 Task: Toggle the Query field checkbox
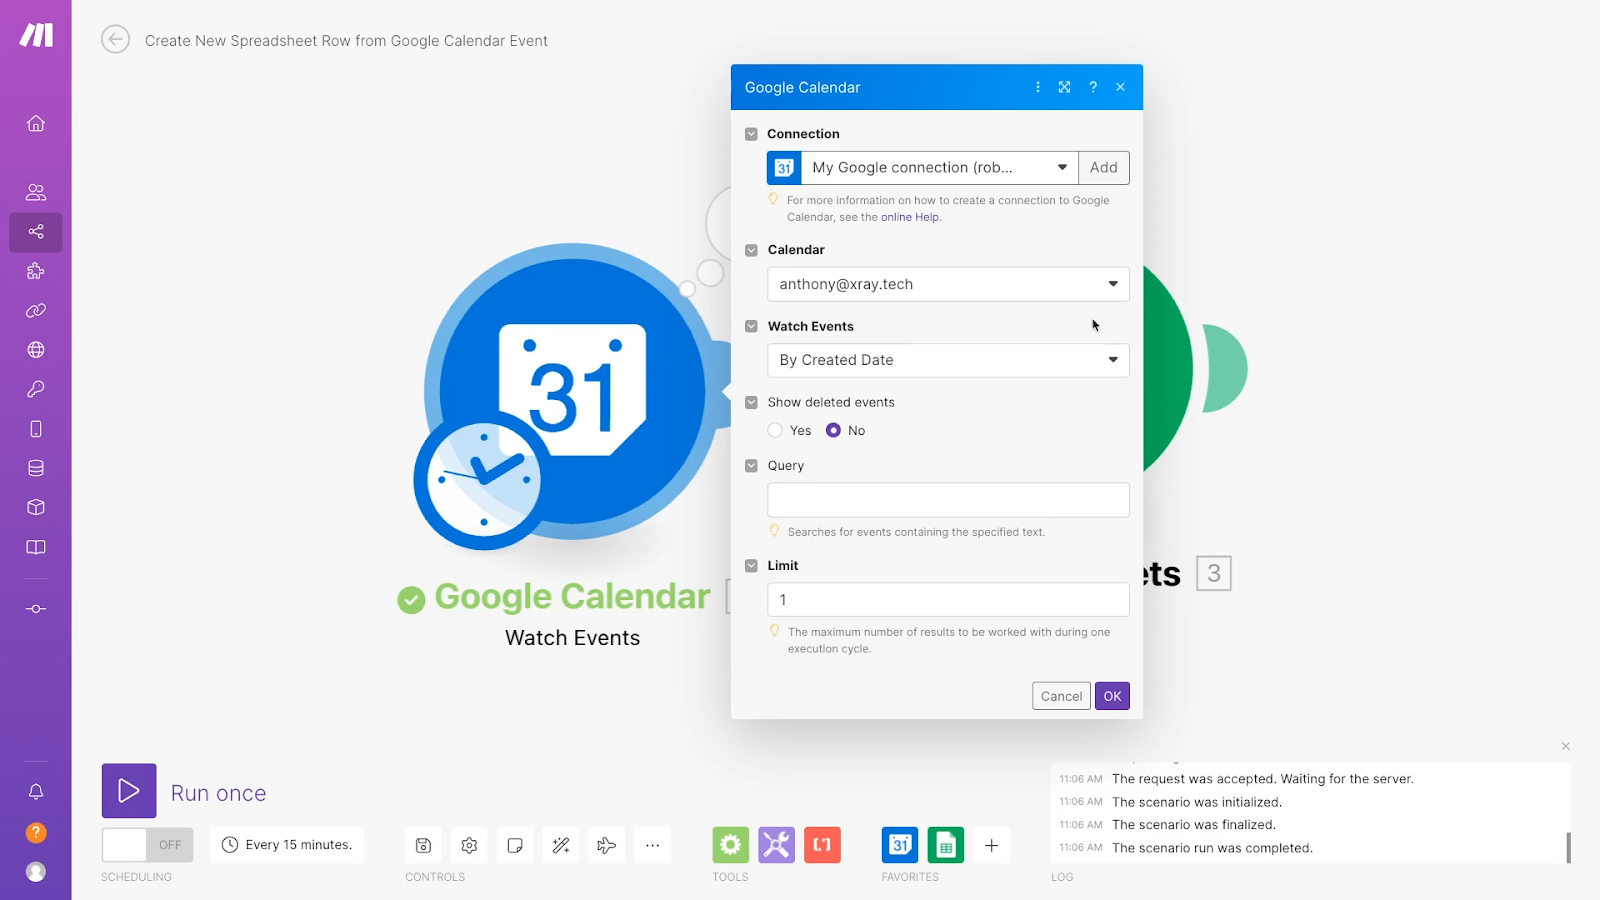pos(752,466)
